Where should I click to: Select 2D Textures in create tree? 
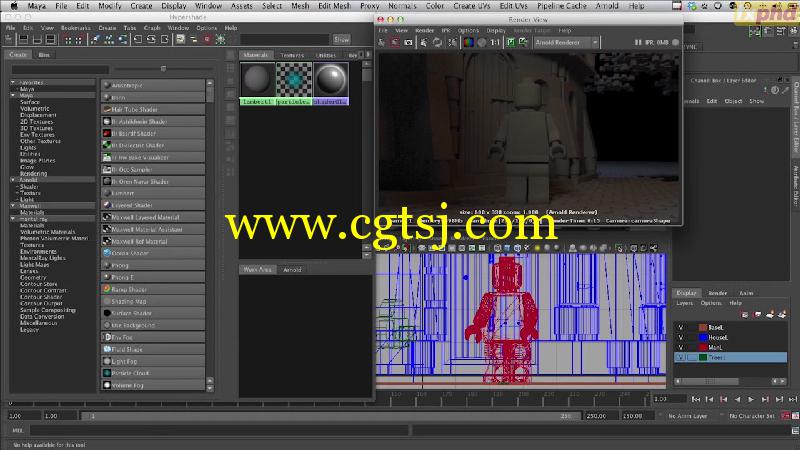click(36, 122)
